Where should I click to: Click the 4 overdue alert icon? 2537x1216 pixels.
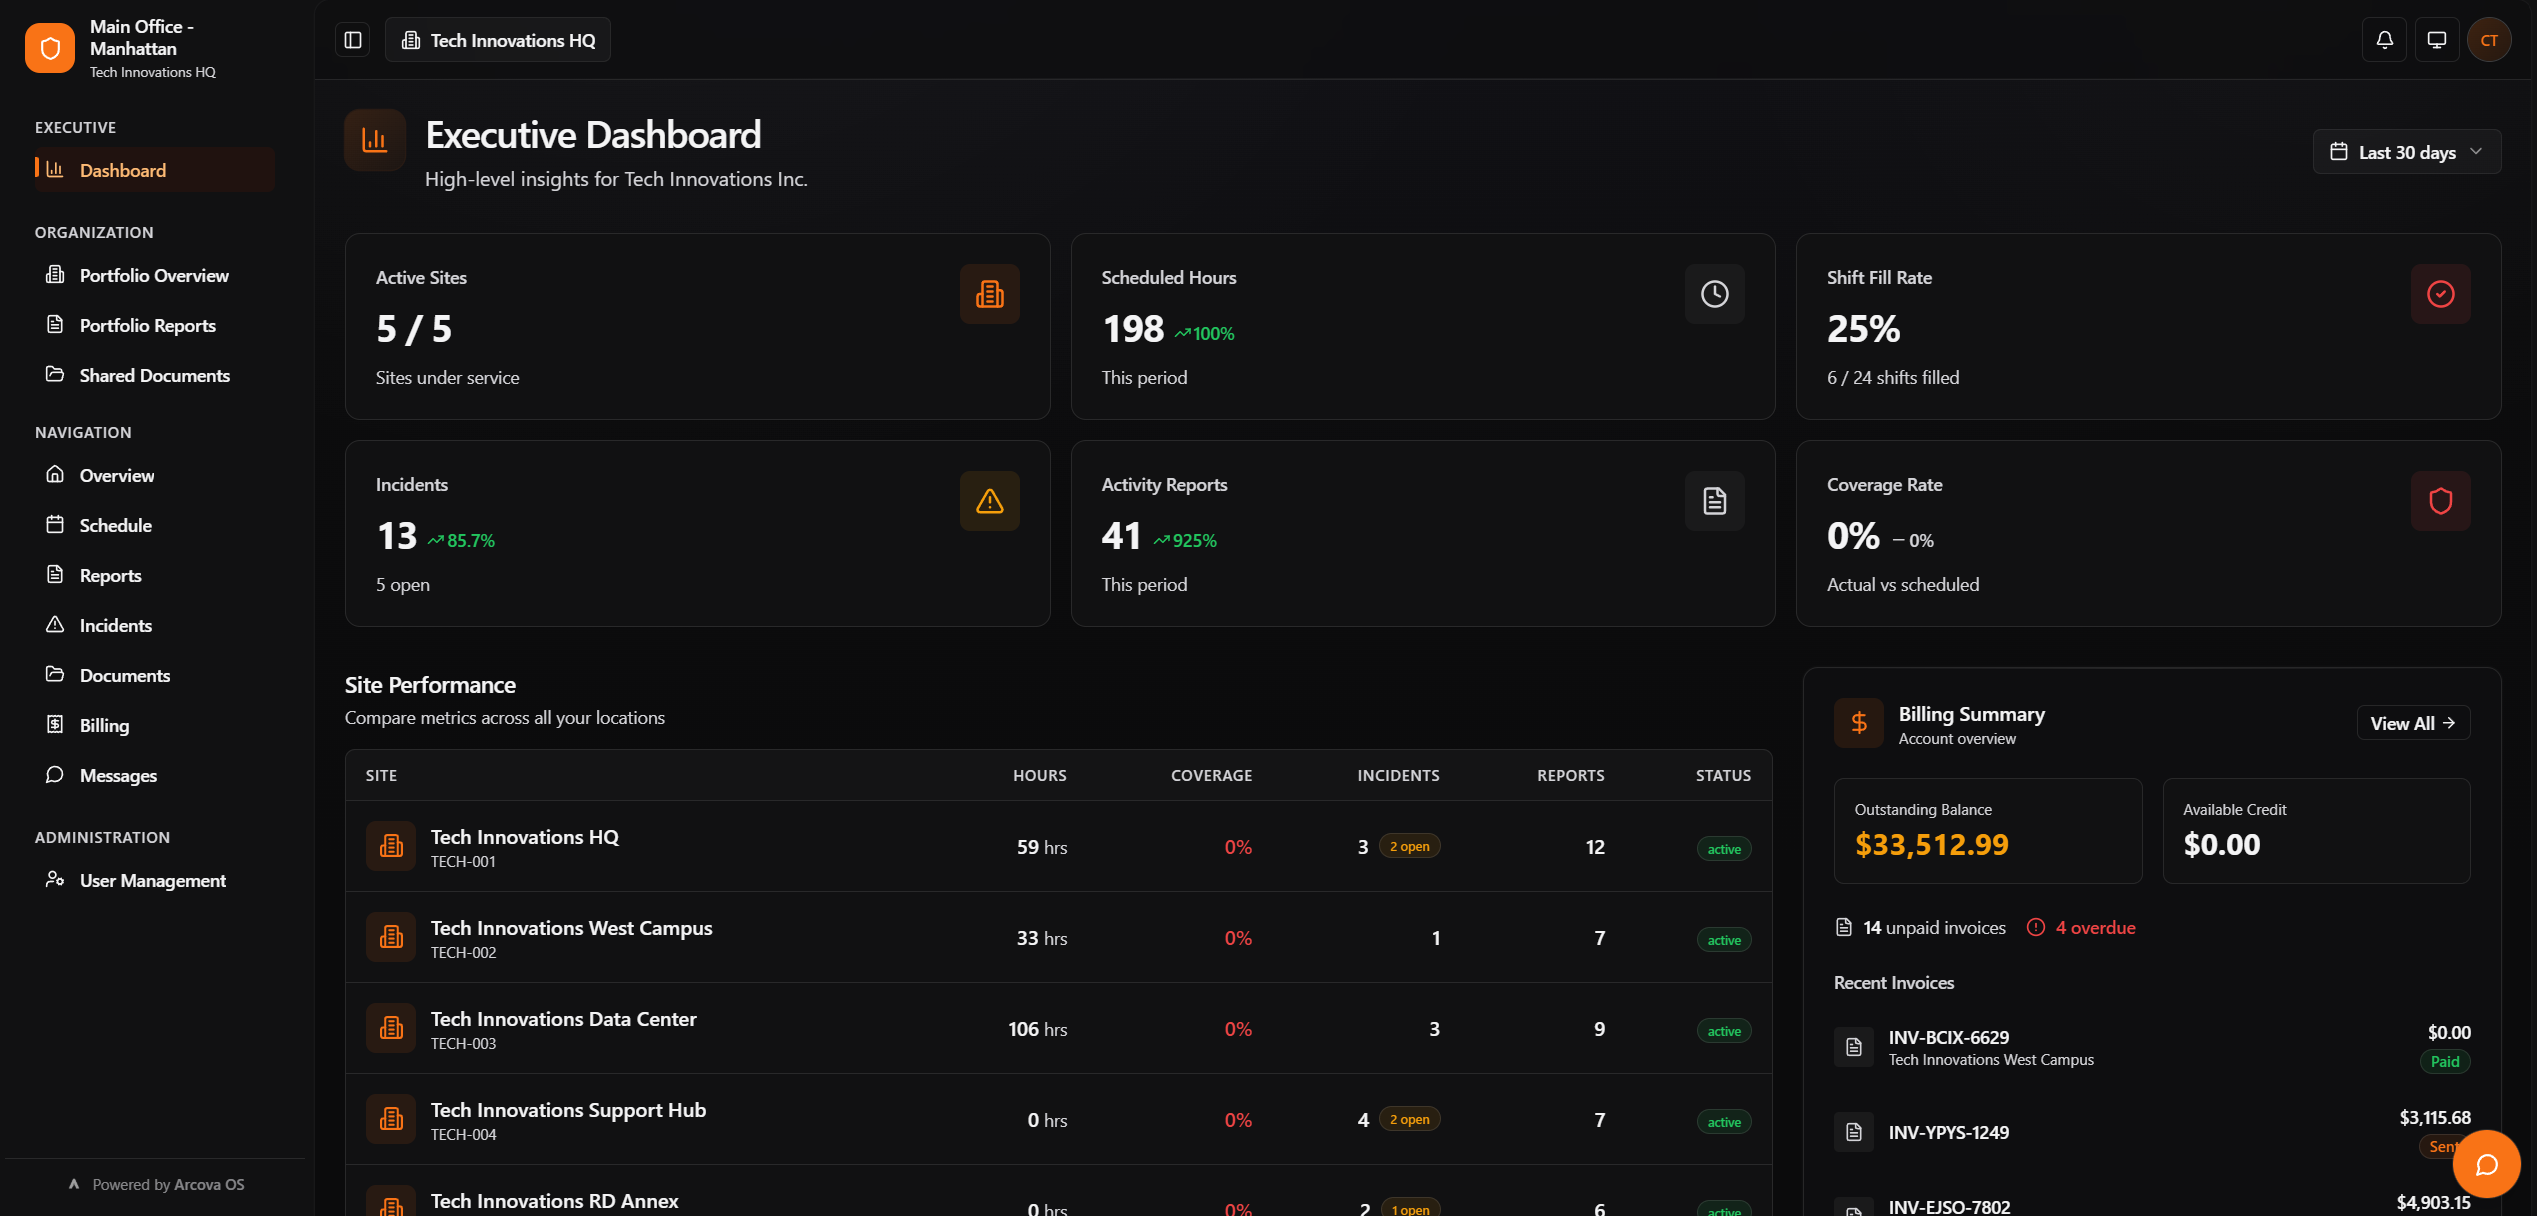tap(2036, 927)
